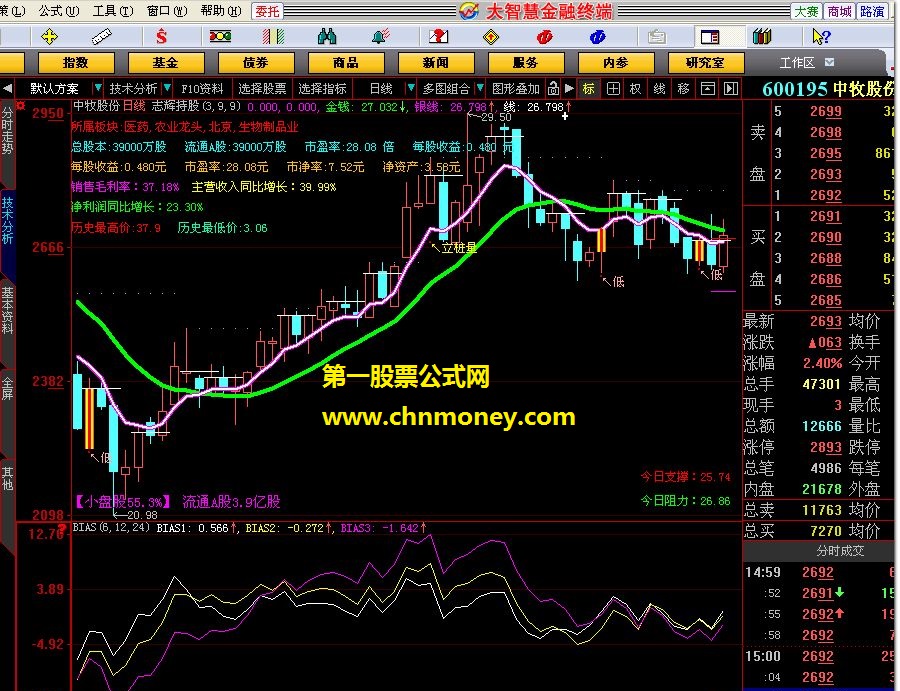This screenshot has width=900, height=691.
Task: Click the 多图组合 toolbar label
Action: 446,88
